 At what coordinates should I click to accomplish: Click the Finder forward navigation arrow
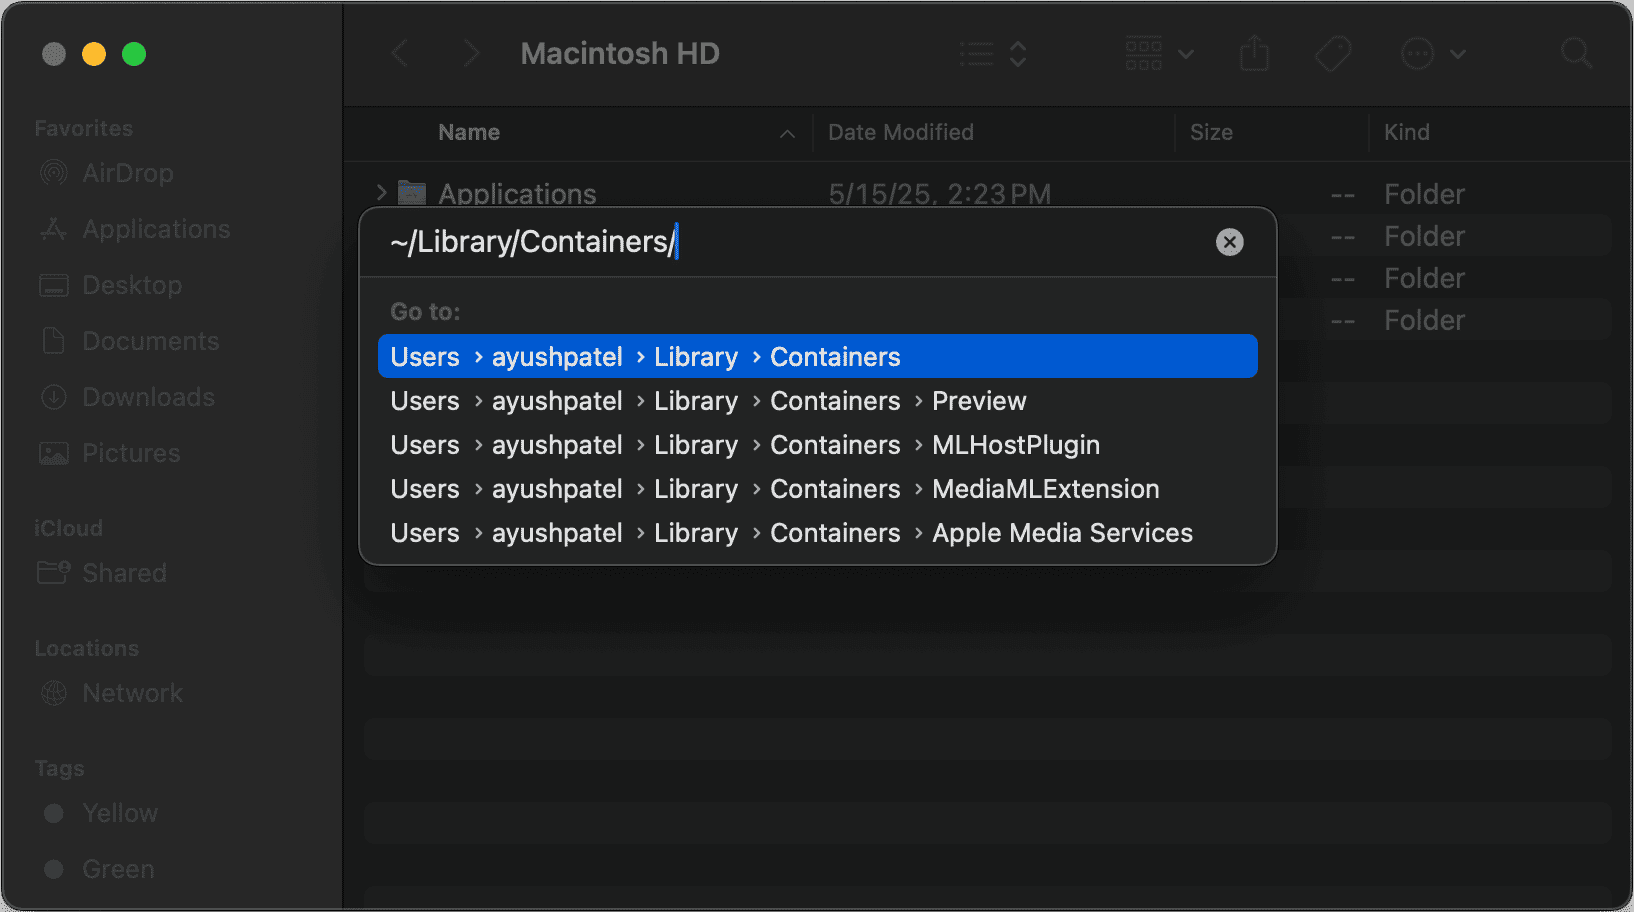(x=471, y=54)
